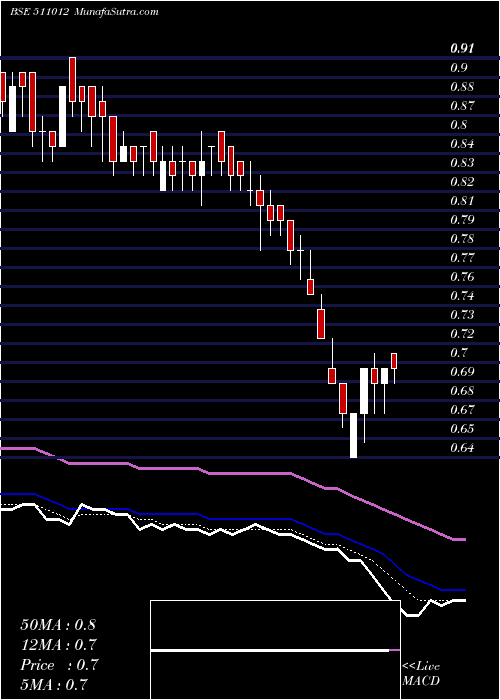500x700 pixels.
Task: Click the BSE 511012 ticker title
Action: [39, 12]
